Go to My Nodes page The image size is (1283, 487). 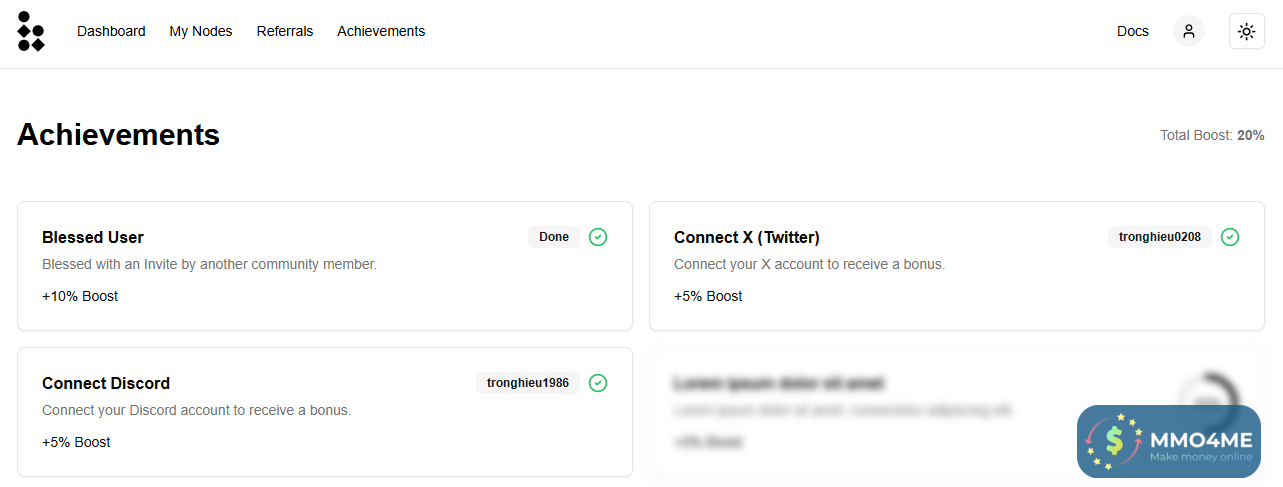click(201, 31)
